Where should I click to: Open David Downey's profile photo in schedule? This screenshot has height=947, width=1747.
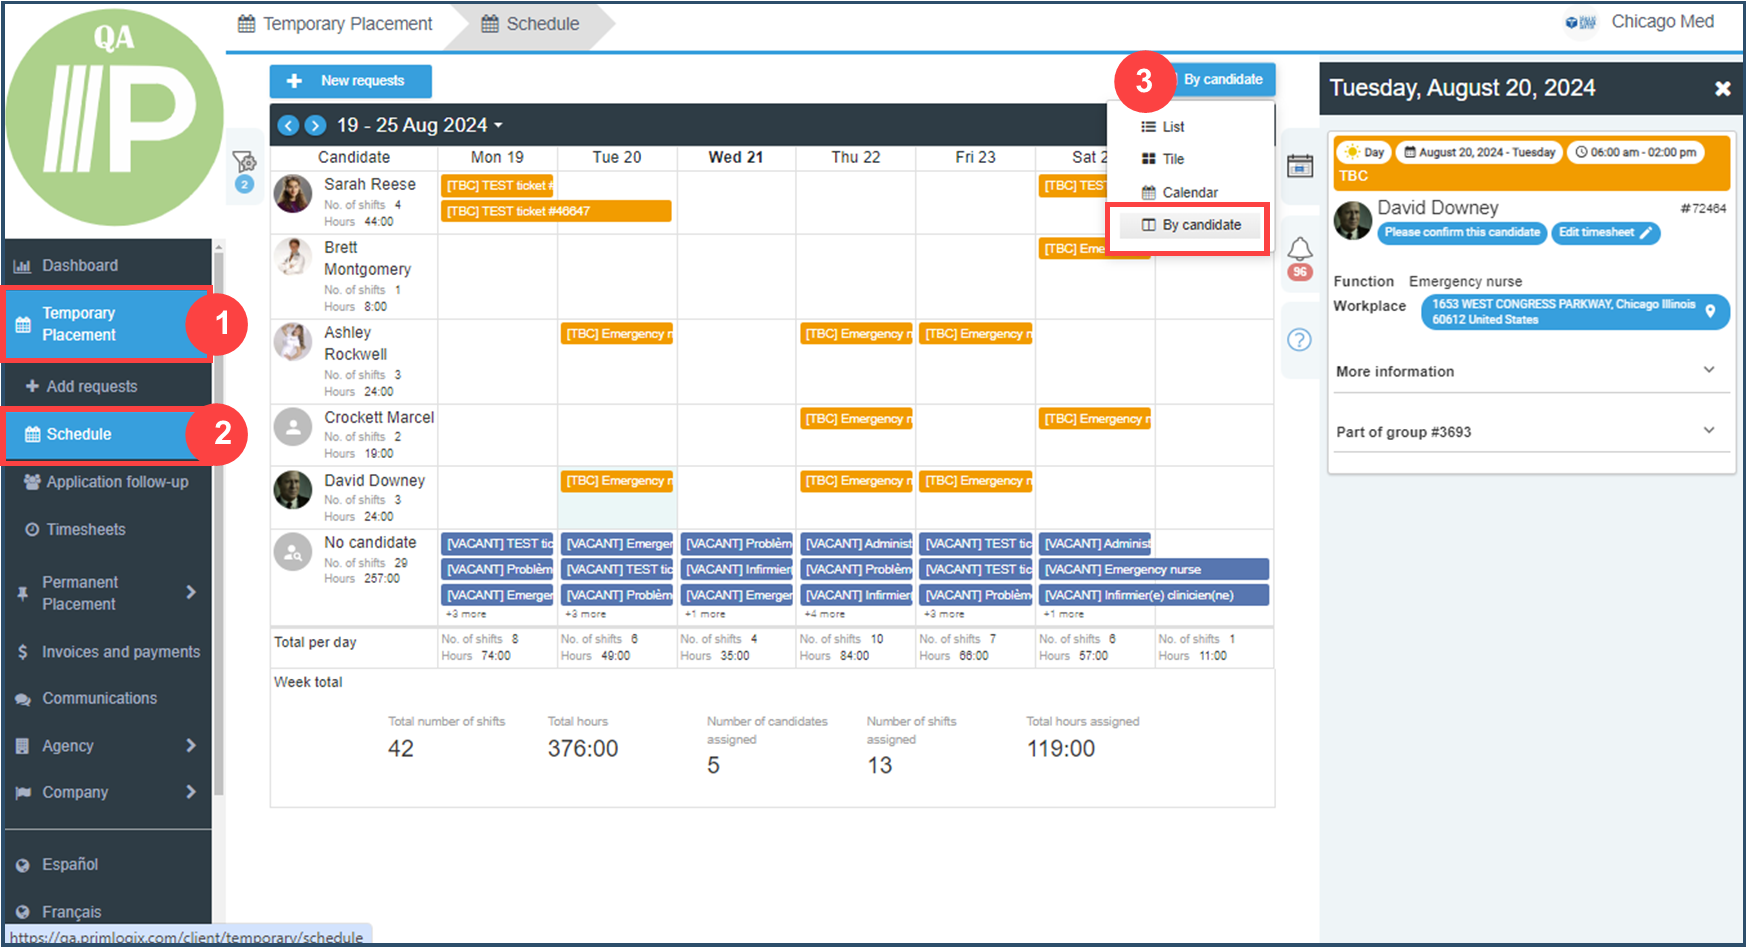tap(293, 490)
